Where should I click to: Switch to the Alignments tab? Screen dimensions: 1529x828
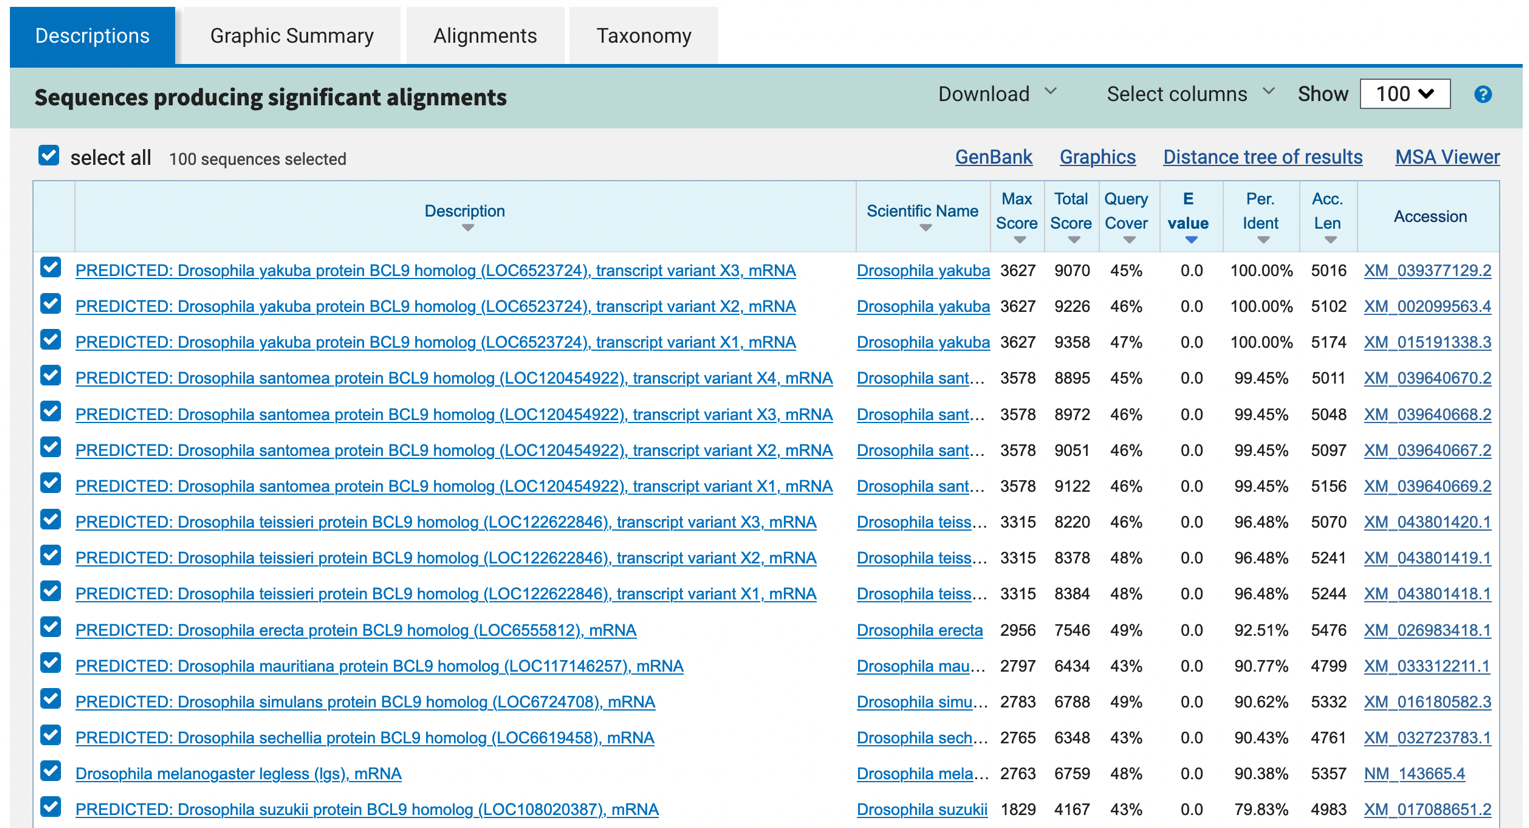coord(485,36)
